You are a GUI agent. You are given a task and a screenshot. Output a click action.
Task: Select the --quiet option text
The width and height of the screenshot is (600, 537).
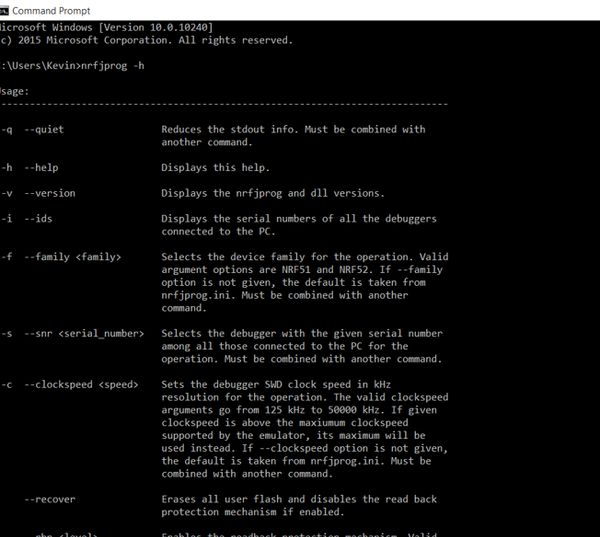(44, 129)
